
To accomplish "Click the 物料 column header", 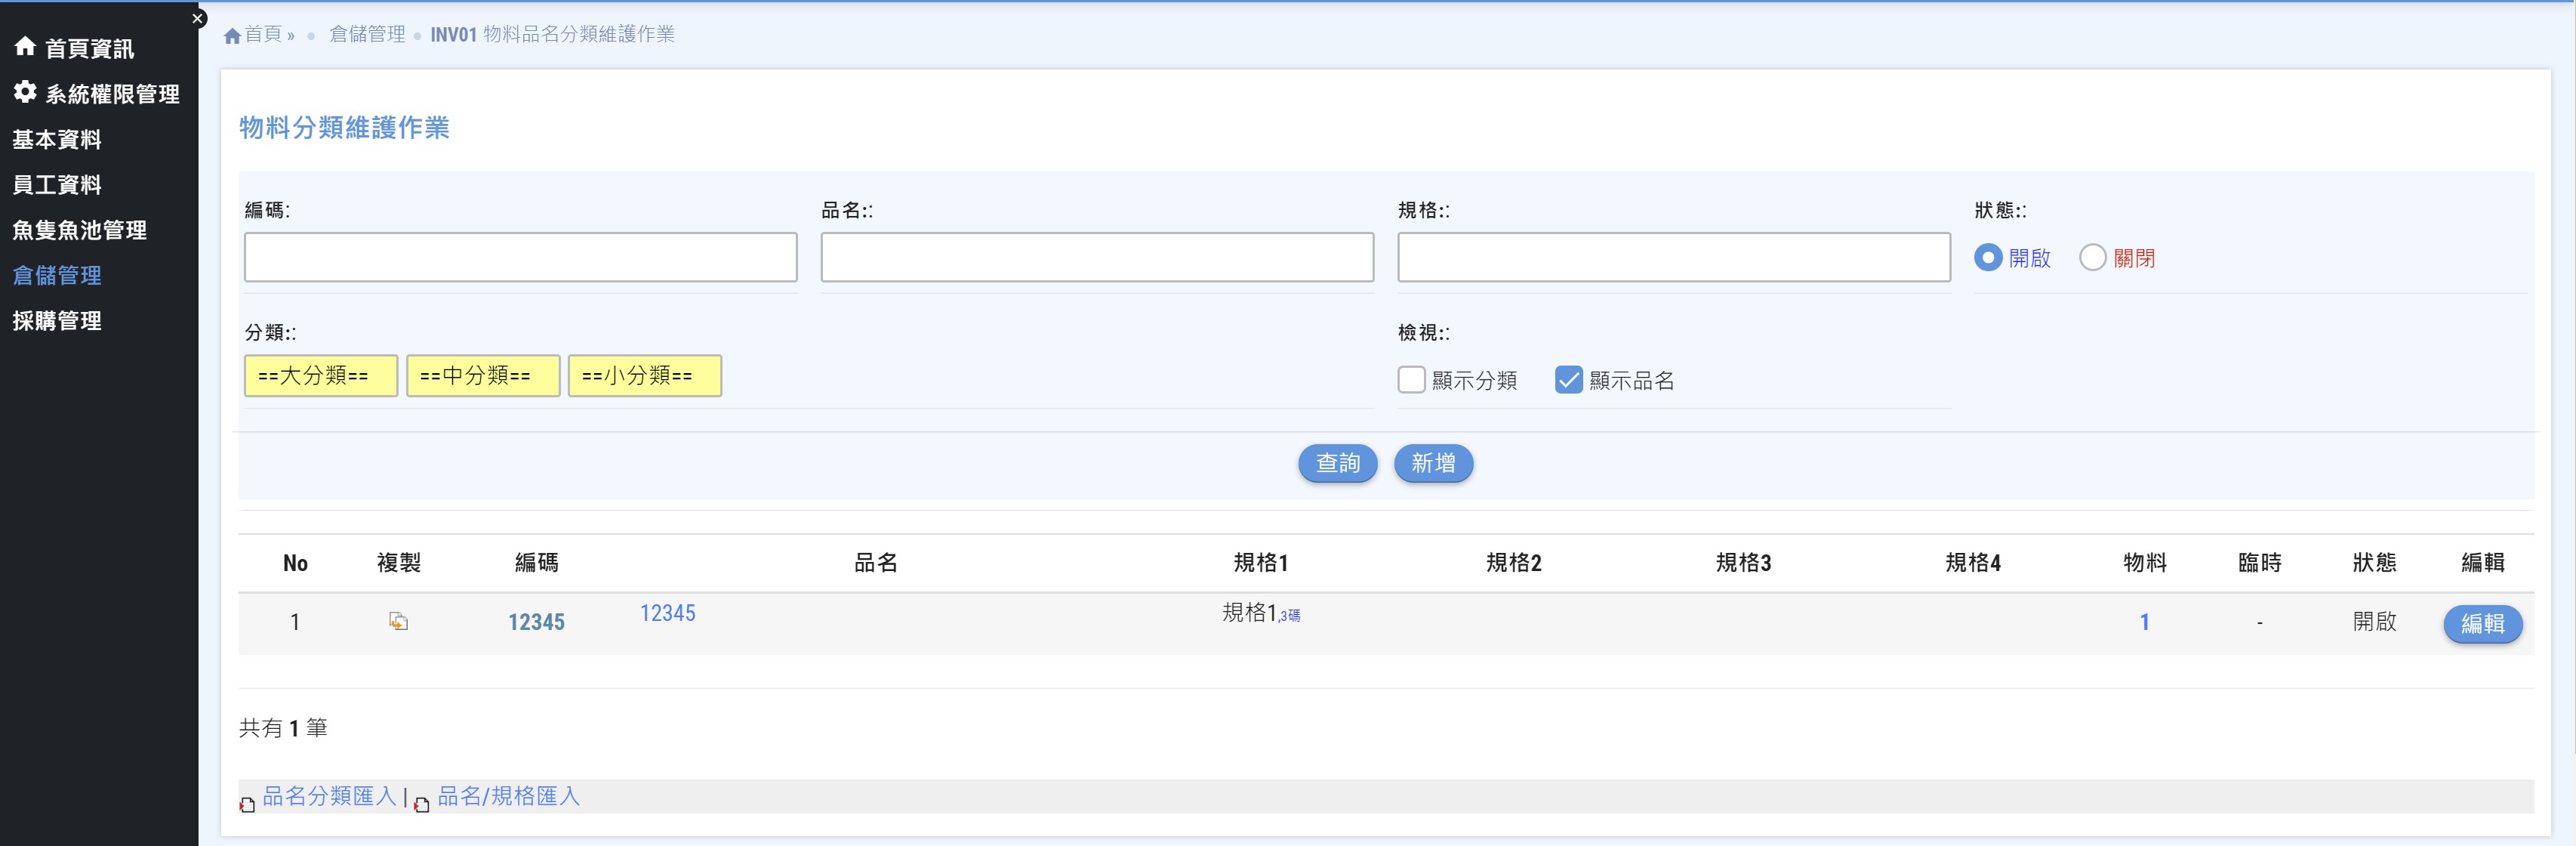I will click(x=2145, y=563).
